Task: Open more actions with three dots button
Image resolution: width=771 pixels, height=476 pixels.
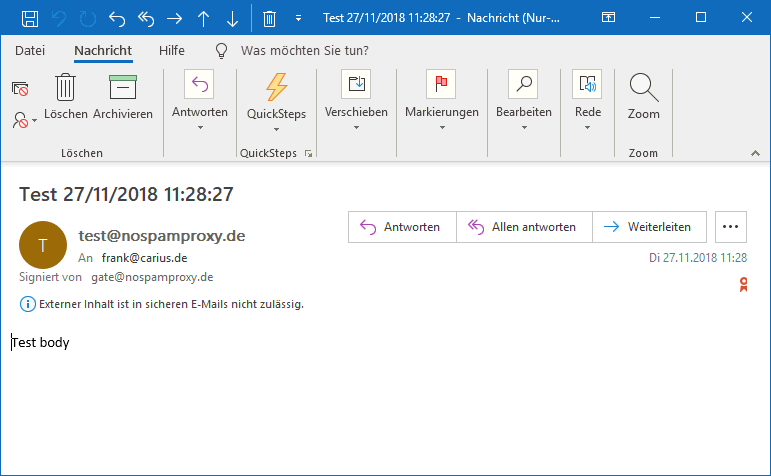Action: [731, 227]
